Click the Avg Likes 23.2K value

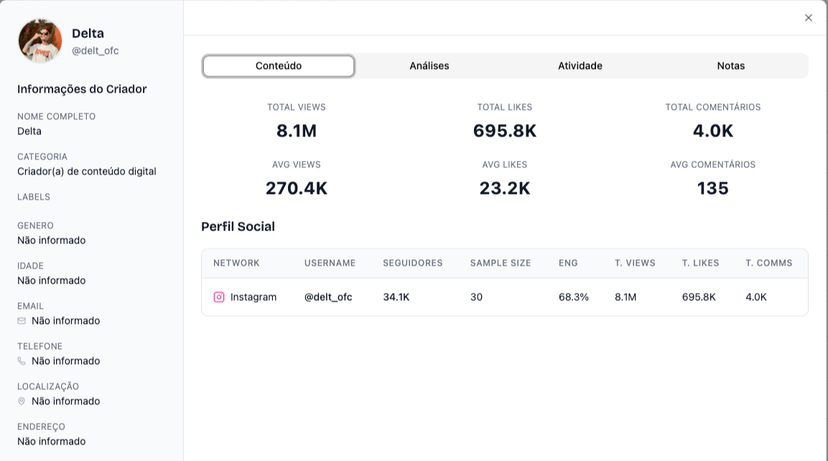click(504, 188)
